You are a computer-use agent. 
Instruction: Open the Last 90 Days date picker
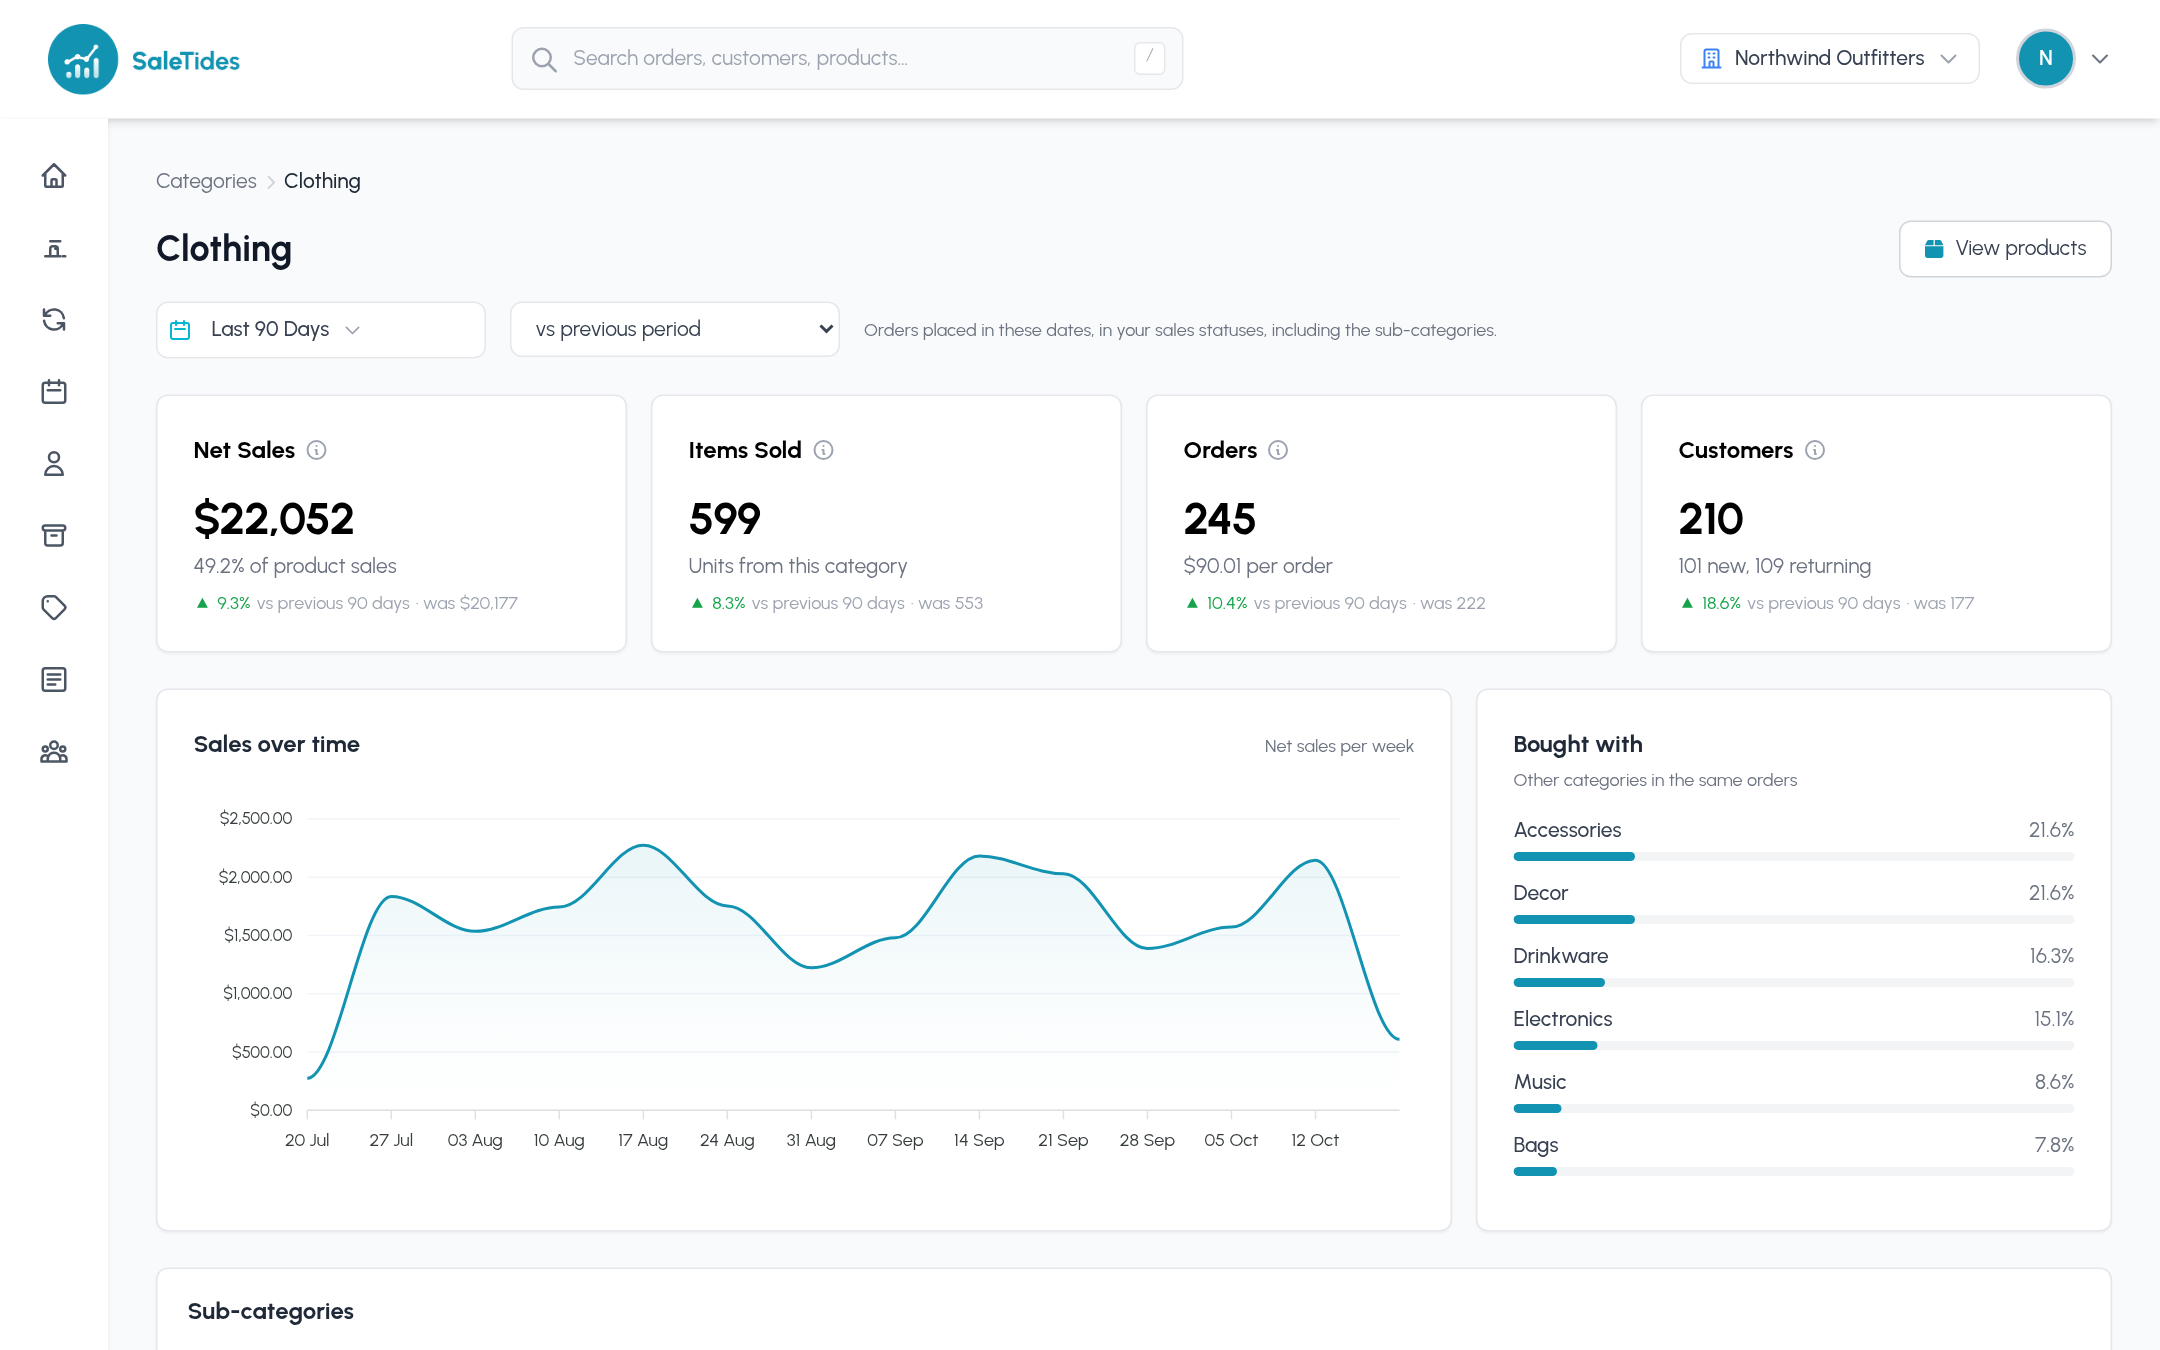(321, 330)
